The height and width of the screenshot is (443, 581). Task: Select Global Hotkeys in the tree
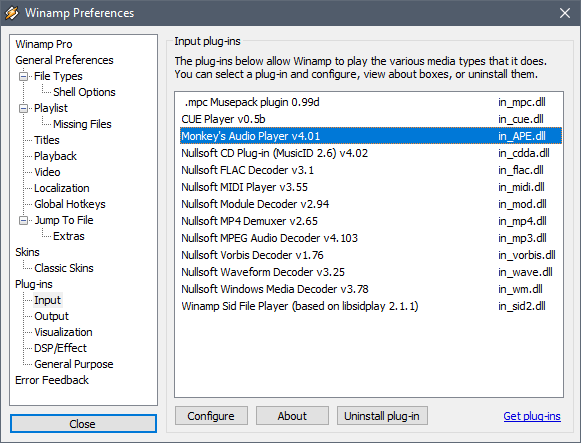coord(70,204)
